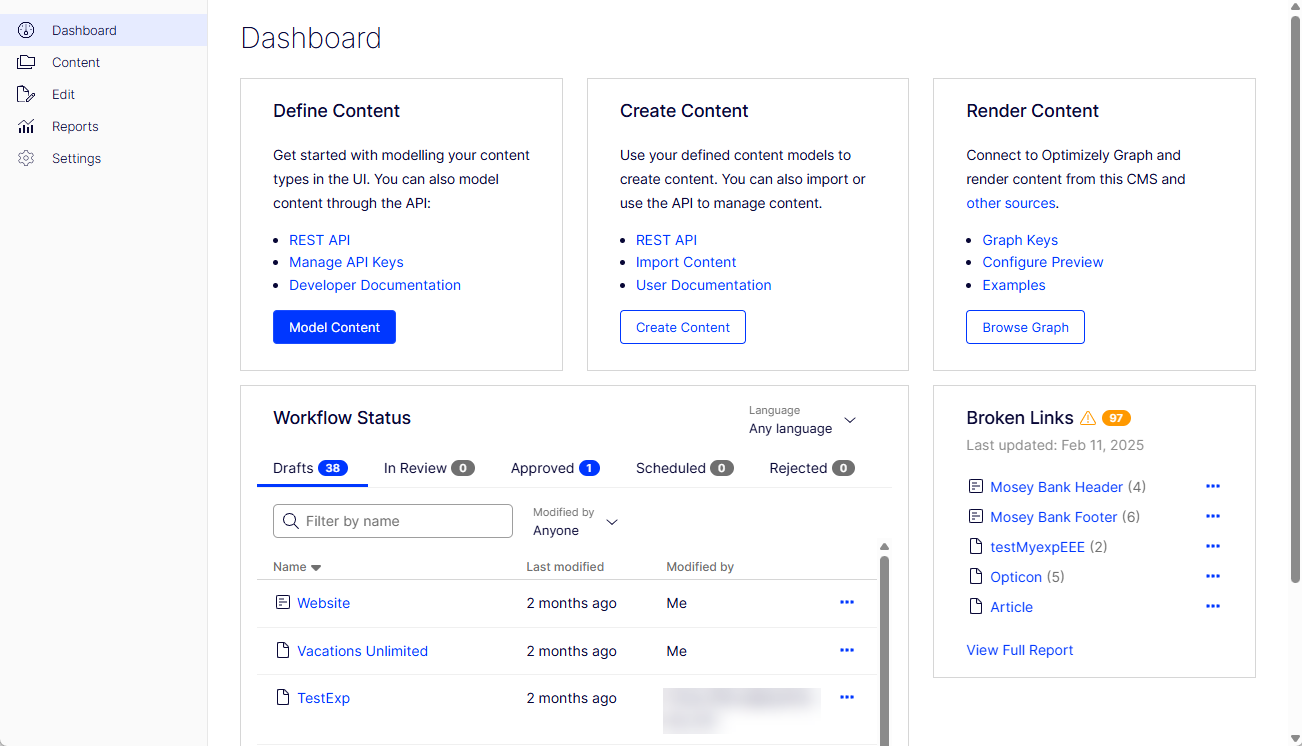This screenshot has width=1302, height=746.
Task: Open the more options menu for Vacations Unlimited
Action: [847, 650]
